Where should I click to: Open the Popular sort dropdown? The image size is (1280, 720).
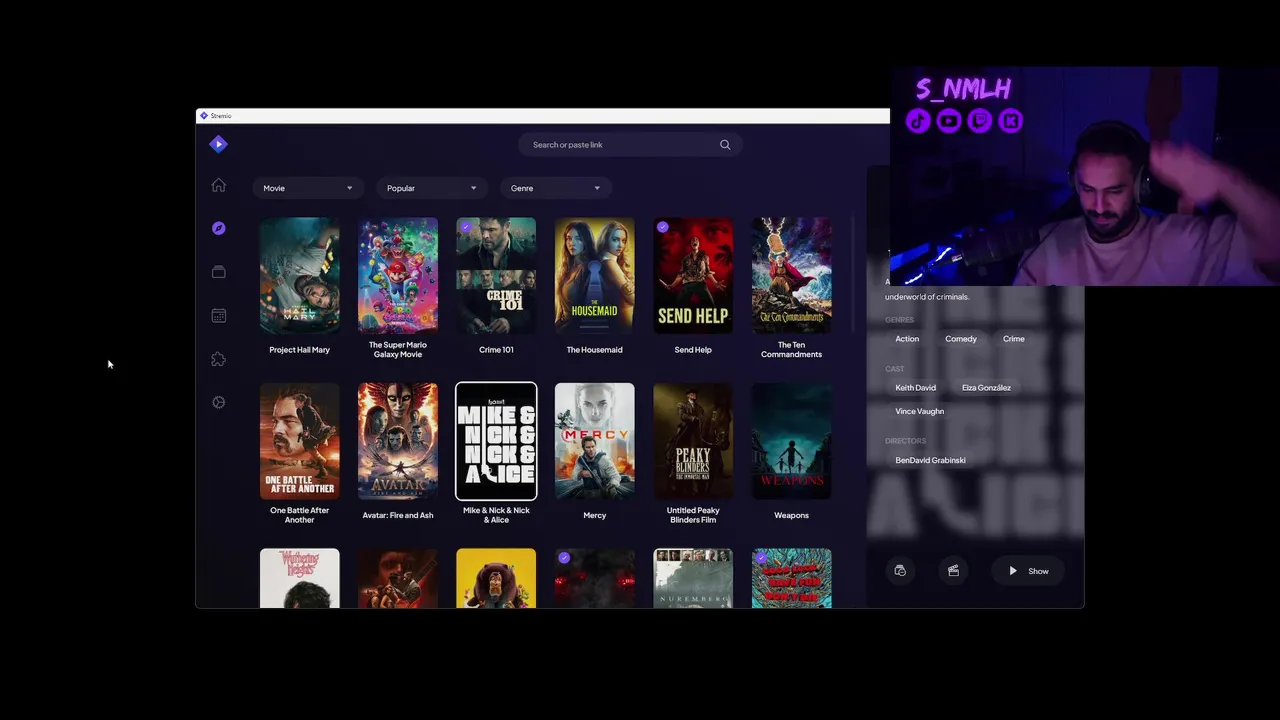pyautogui.click(x=431, y=188)
